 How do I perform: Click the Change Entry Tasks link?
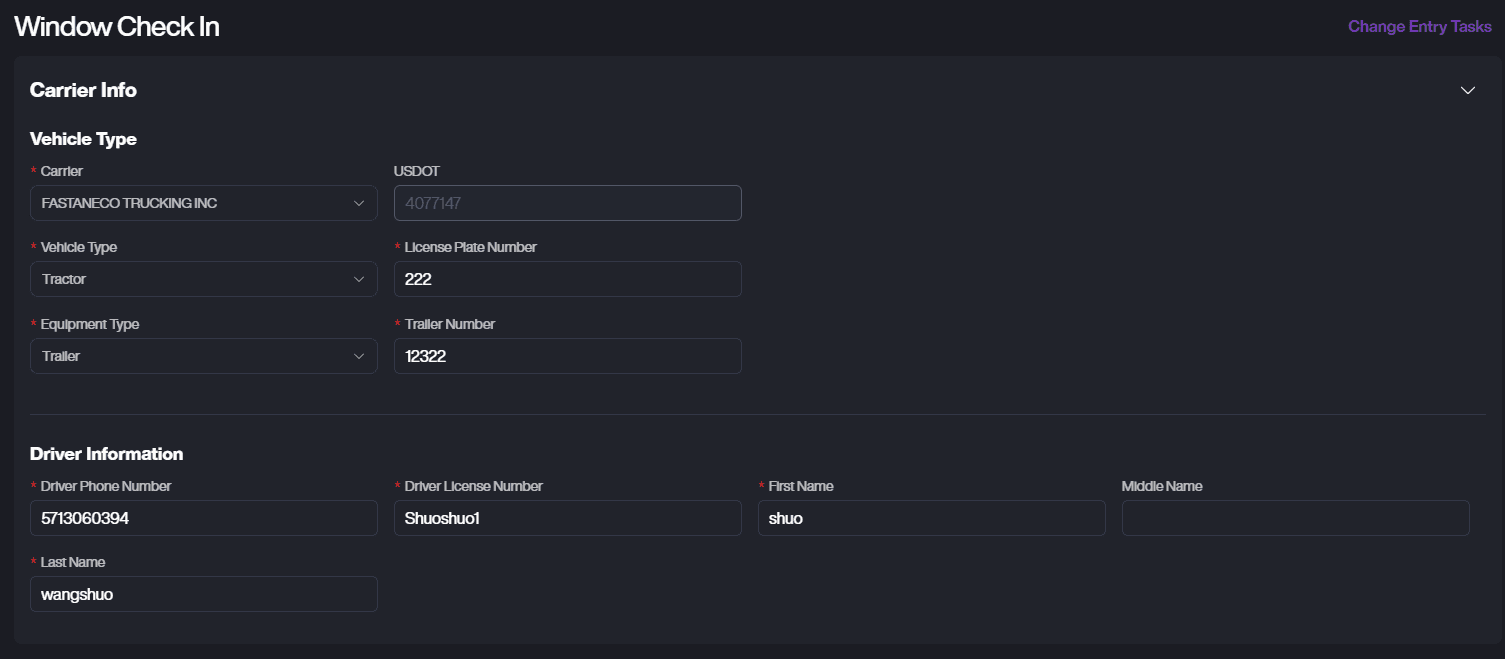[x=1419, y=27]
